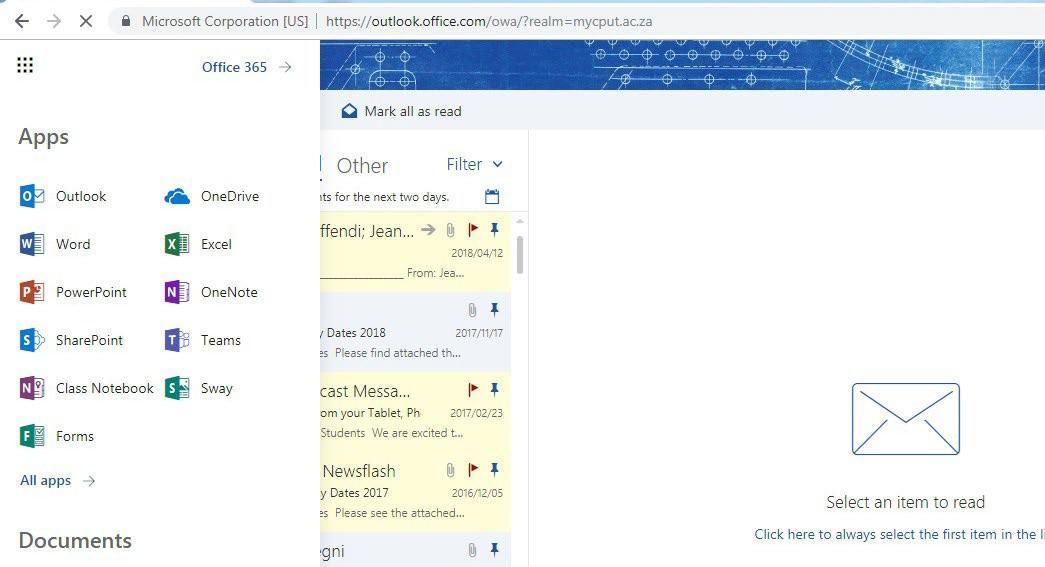
Task: Click the site security padlock icon
Action: coord(126,21)
